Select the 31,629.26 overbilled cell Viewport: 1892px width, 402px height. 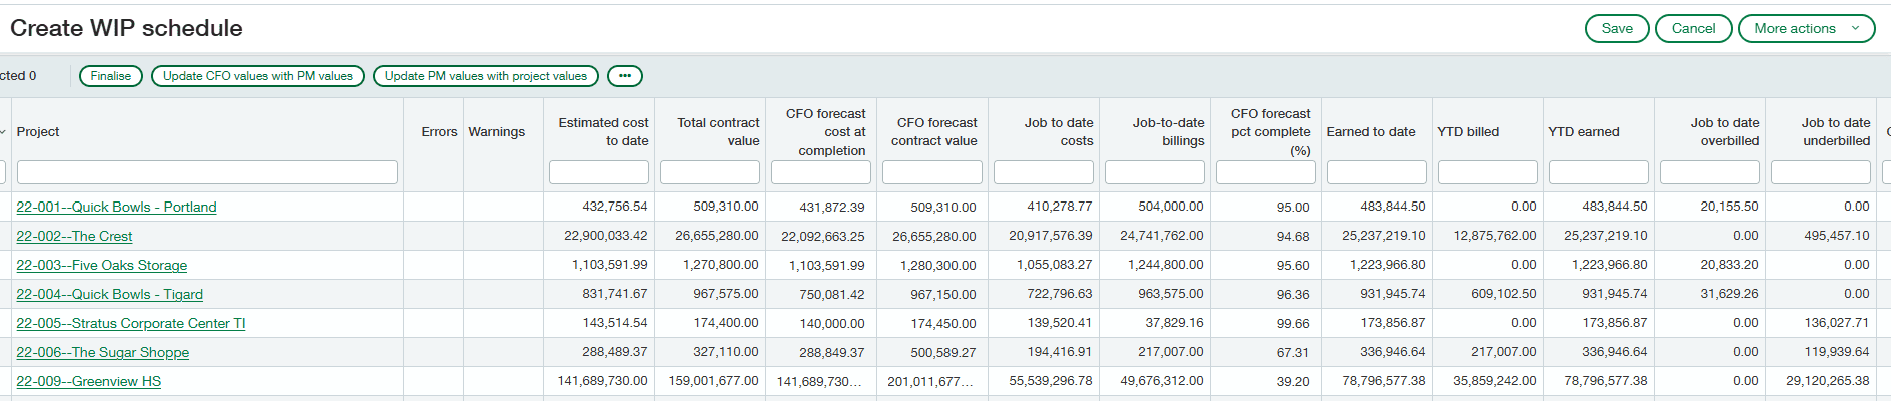(x=1710, y=293)
